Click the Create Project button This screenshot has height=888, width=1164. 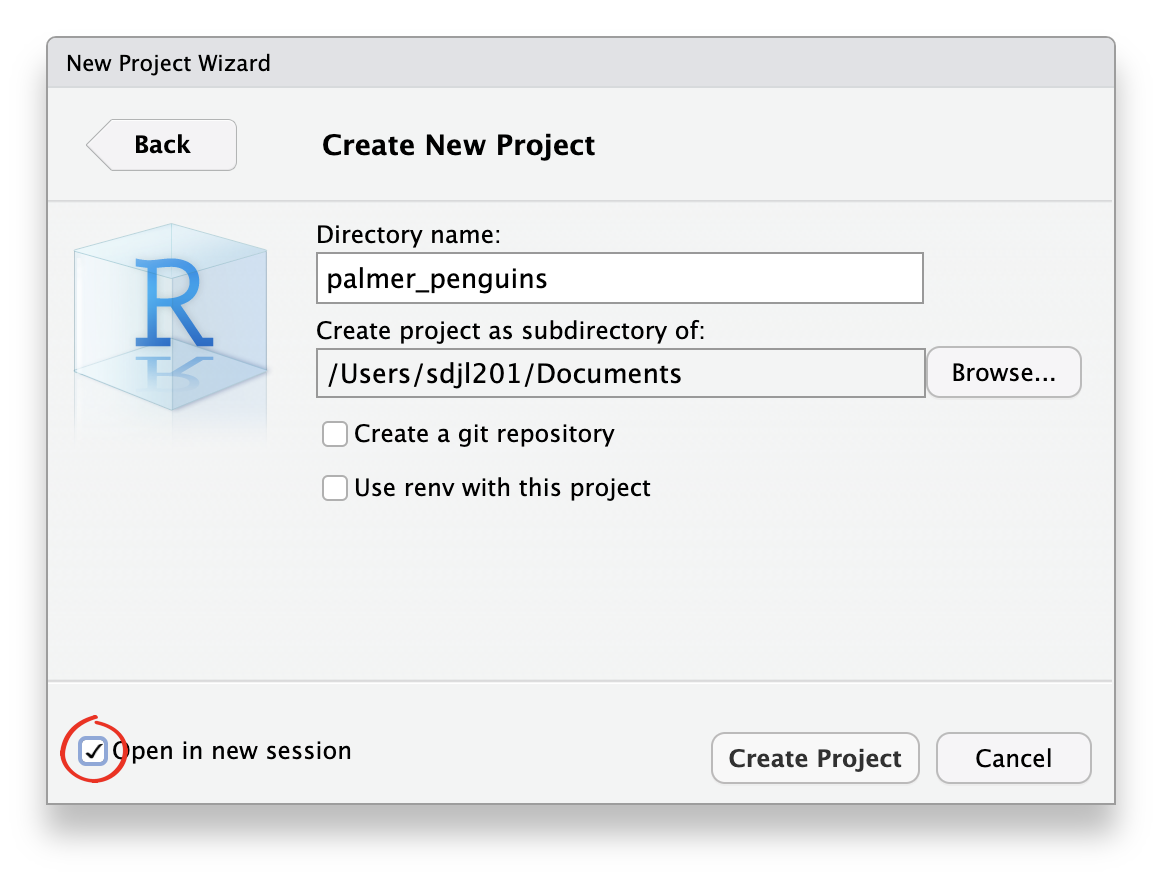pos(815,758)
